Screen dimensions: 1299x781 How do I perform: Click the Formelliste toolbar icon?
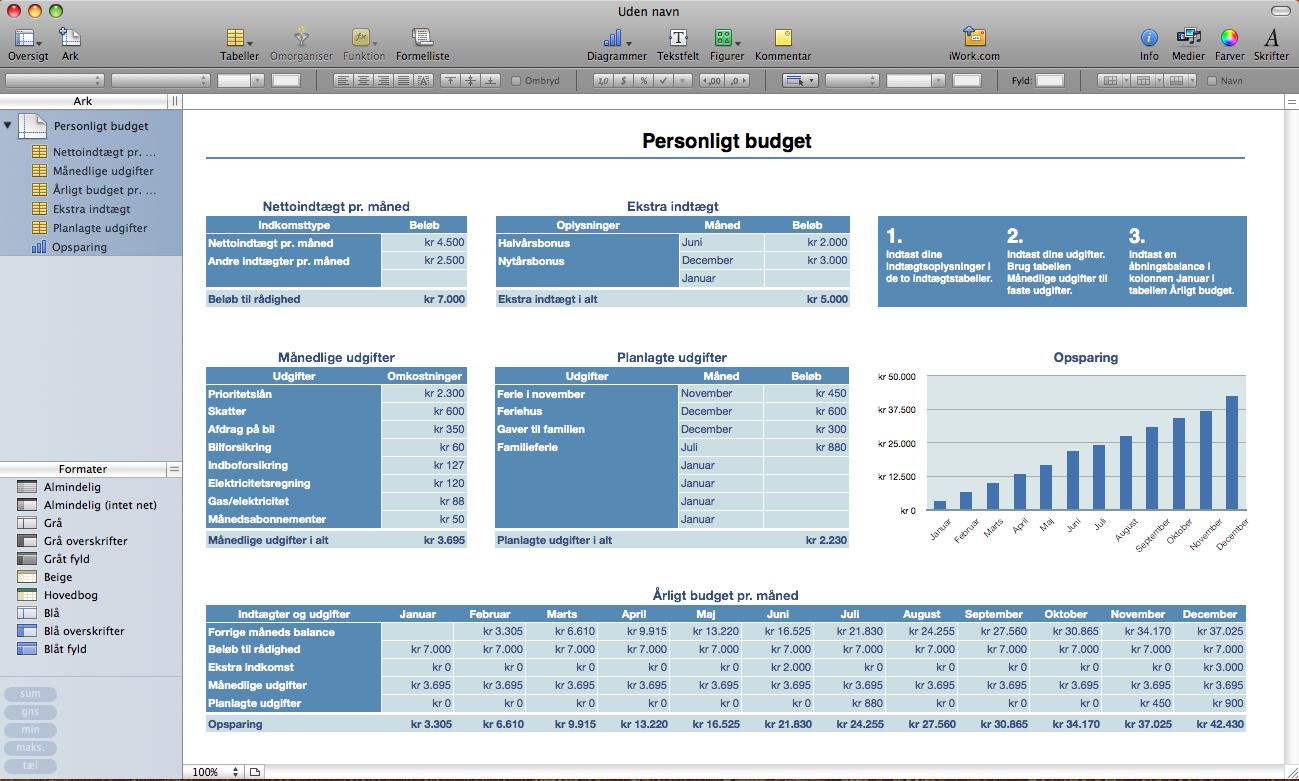pyautogui.click(x=422, y=40)
